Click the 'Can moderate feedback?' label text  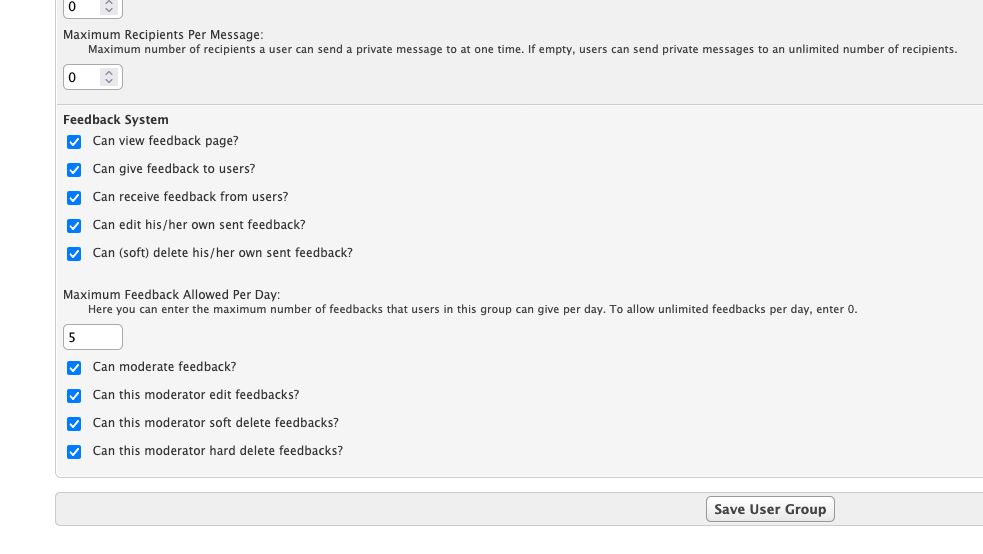pyautogui.click(x=164, y=367)
